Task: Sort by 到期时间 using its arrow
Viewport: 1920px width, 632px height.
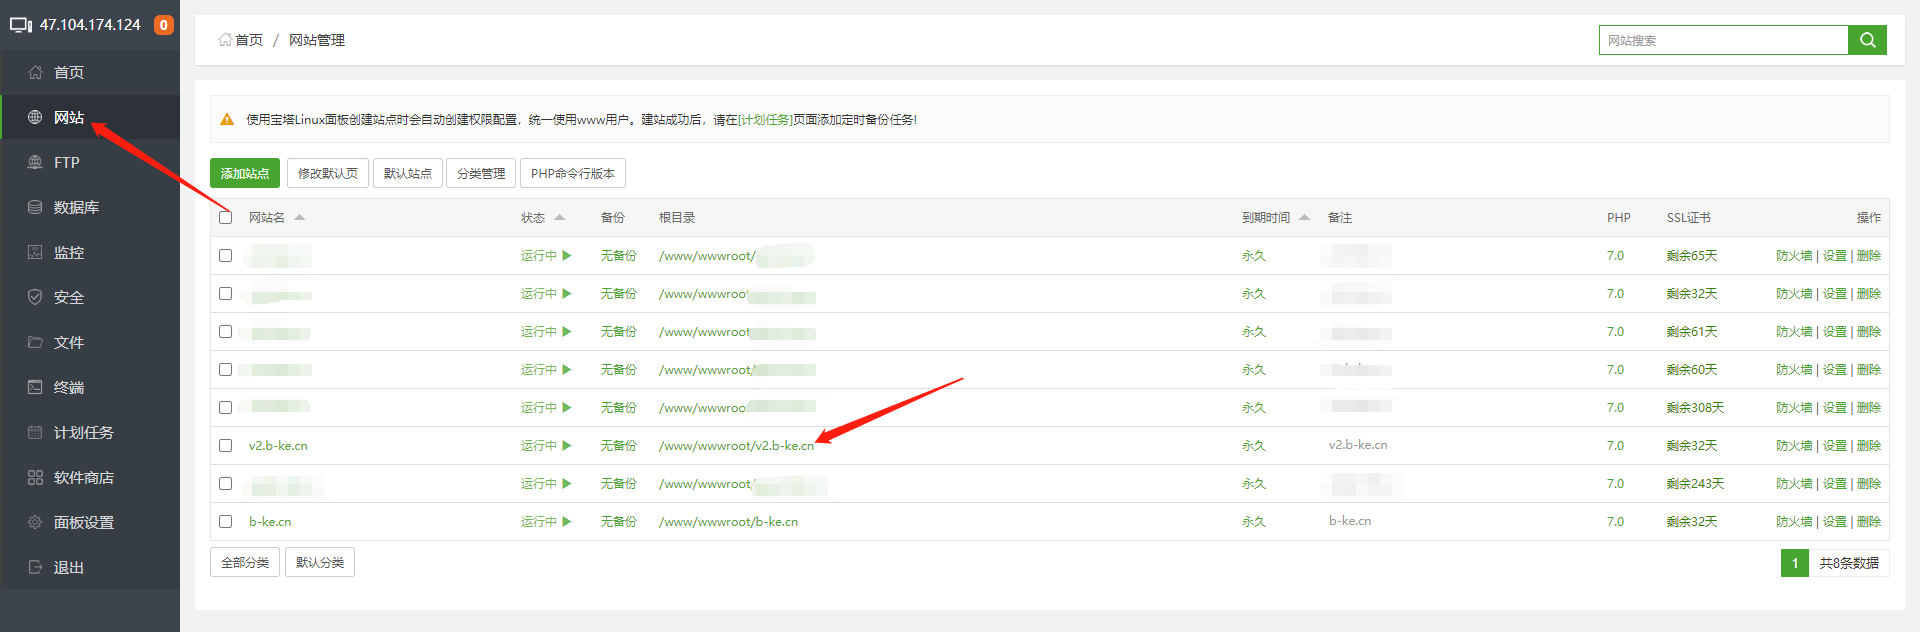Action: click(x=1304, y=217)
